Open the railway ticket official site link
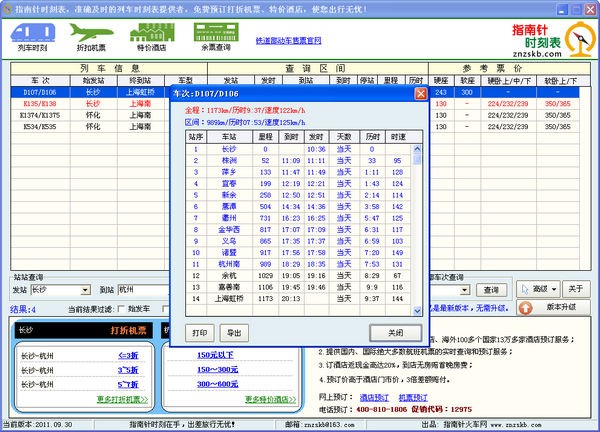This screenshot has width=600, height=432. 289,41
